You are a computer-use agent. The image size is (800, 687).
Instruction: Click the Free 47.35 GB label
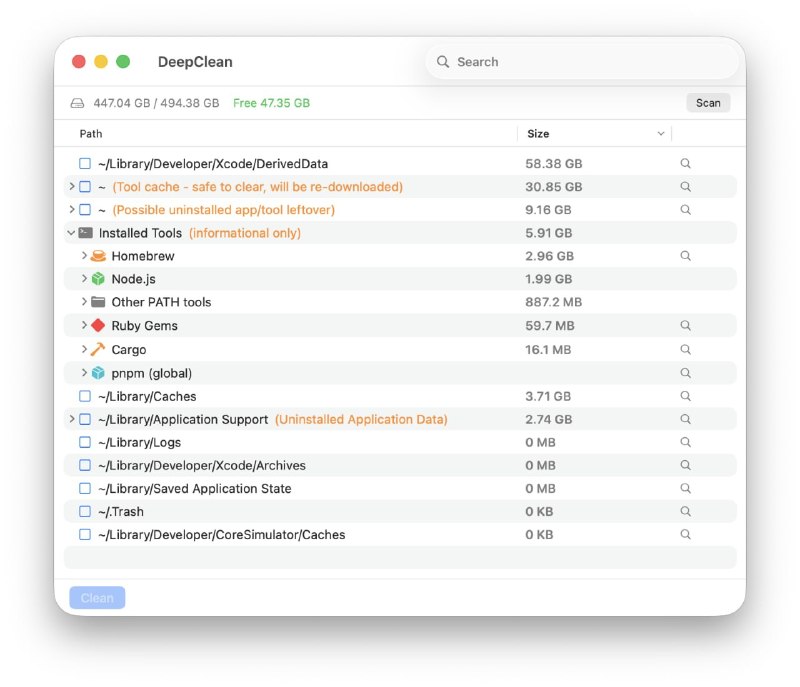[x=271, y=103]
